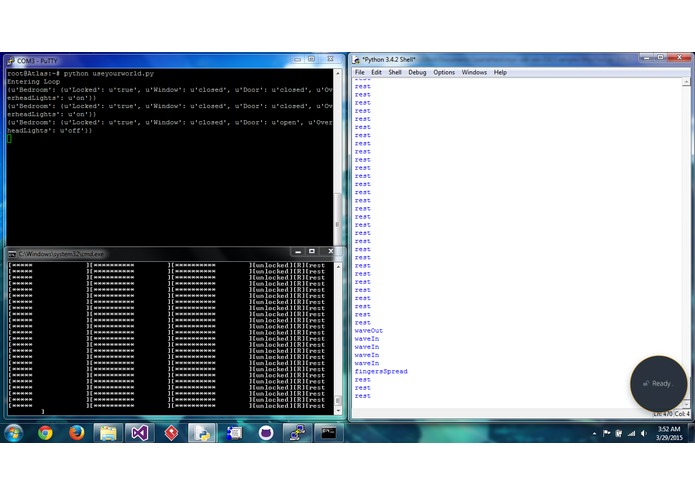Screen dimensions: 695x494
Task: Open the blue-dotted list app in taskbar
Action: point(234,433)
